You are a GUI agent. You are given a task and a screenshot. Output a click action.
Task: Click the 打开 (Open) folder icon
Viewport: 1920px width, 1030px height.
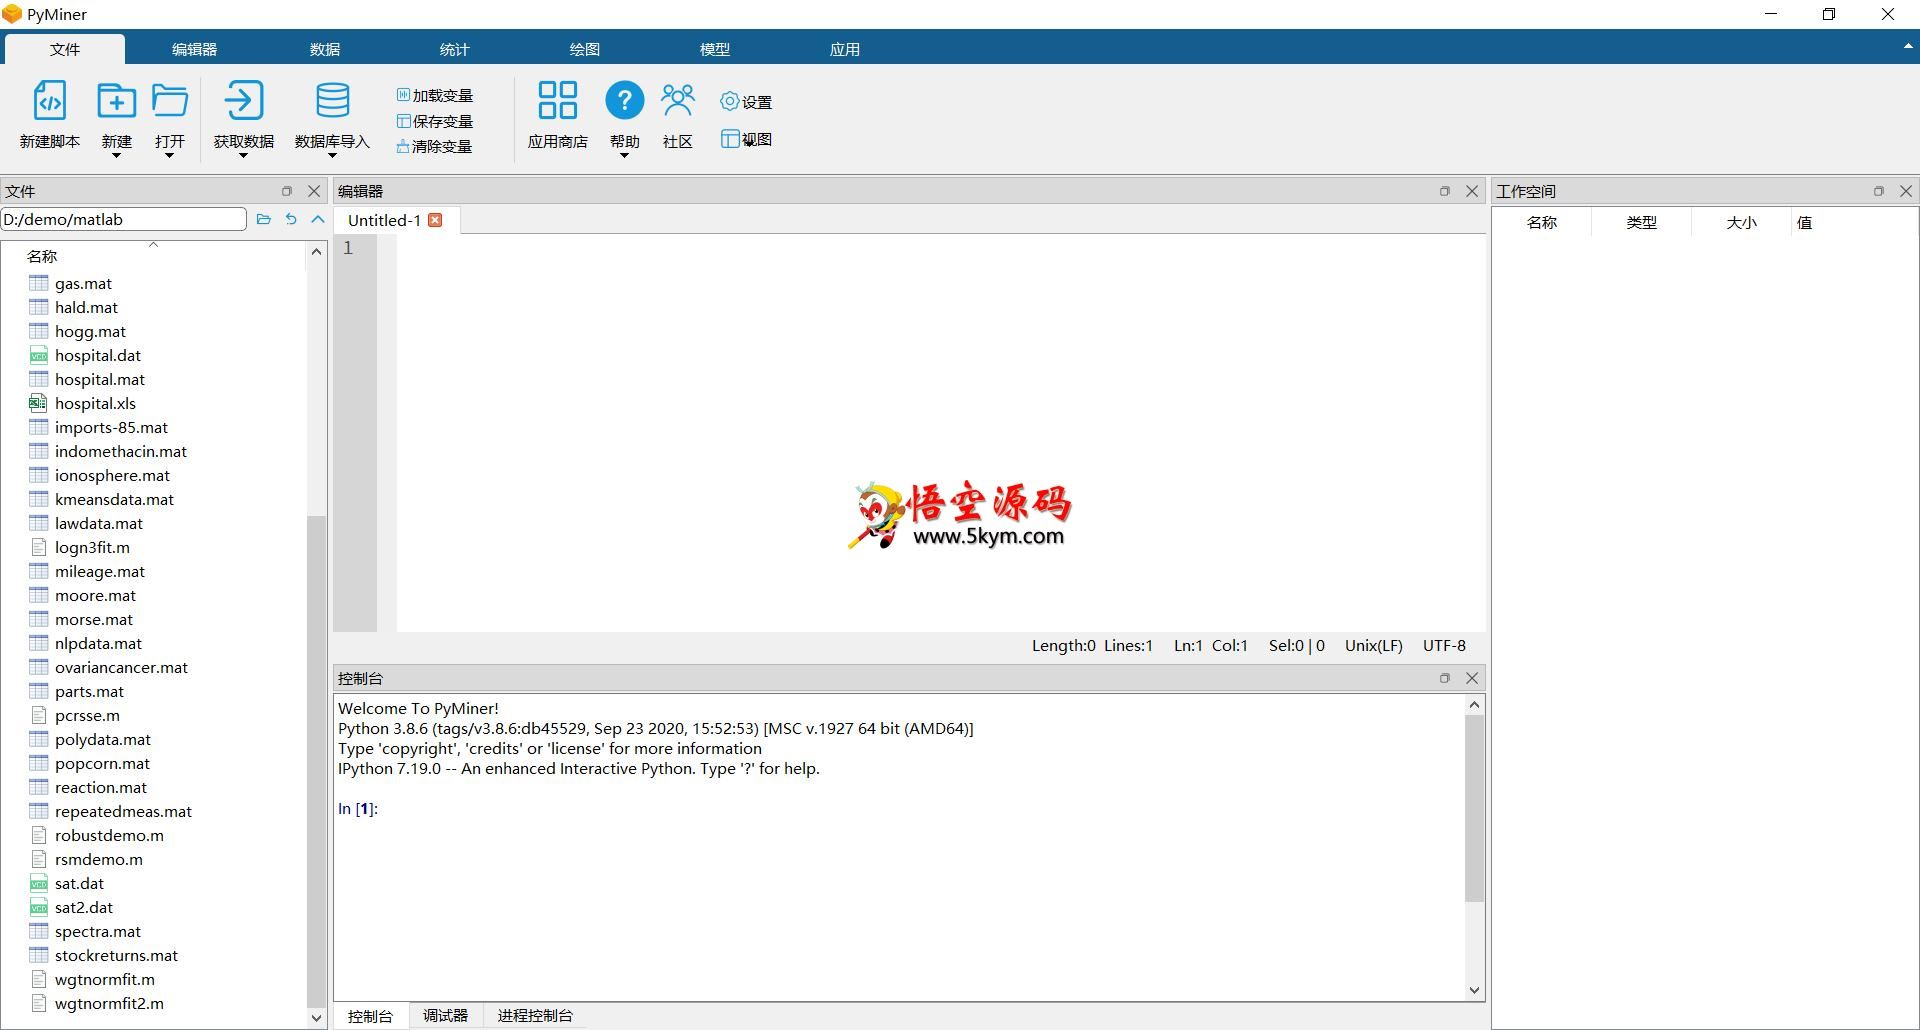click(x=170, y=101)
